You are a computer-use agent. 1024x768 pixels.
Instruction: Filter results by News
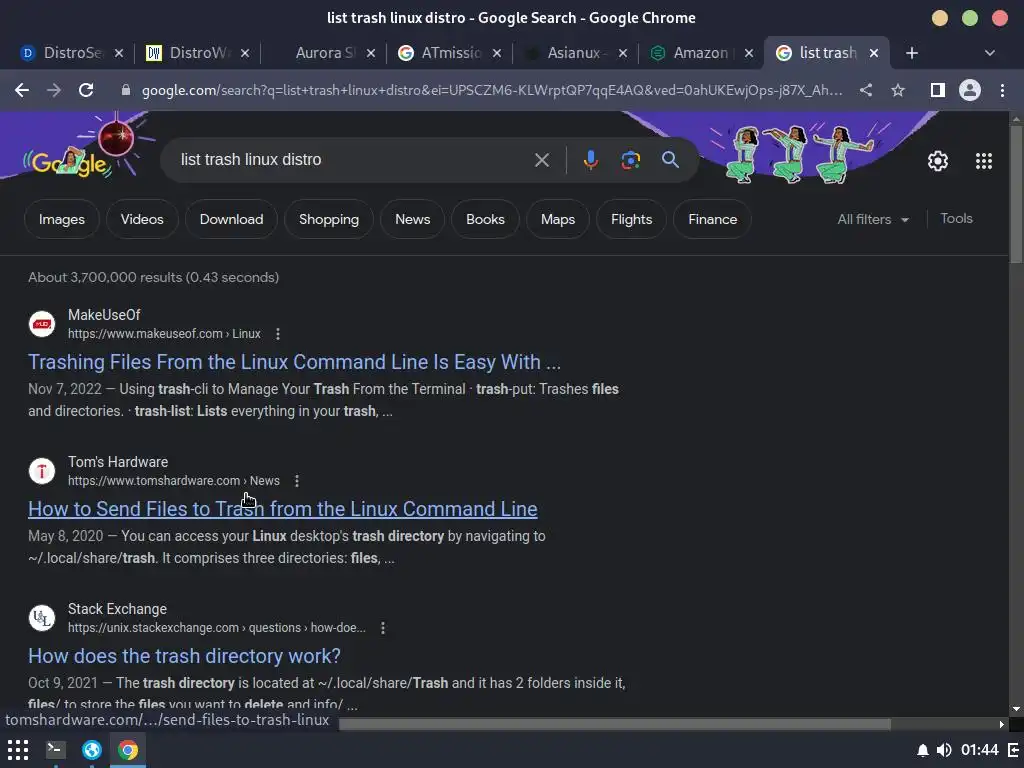point(412,219)
